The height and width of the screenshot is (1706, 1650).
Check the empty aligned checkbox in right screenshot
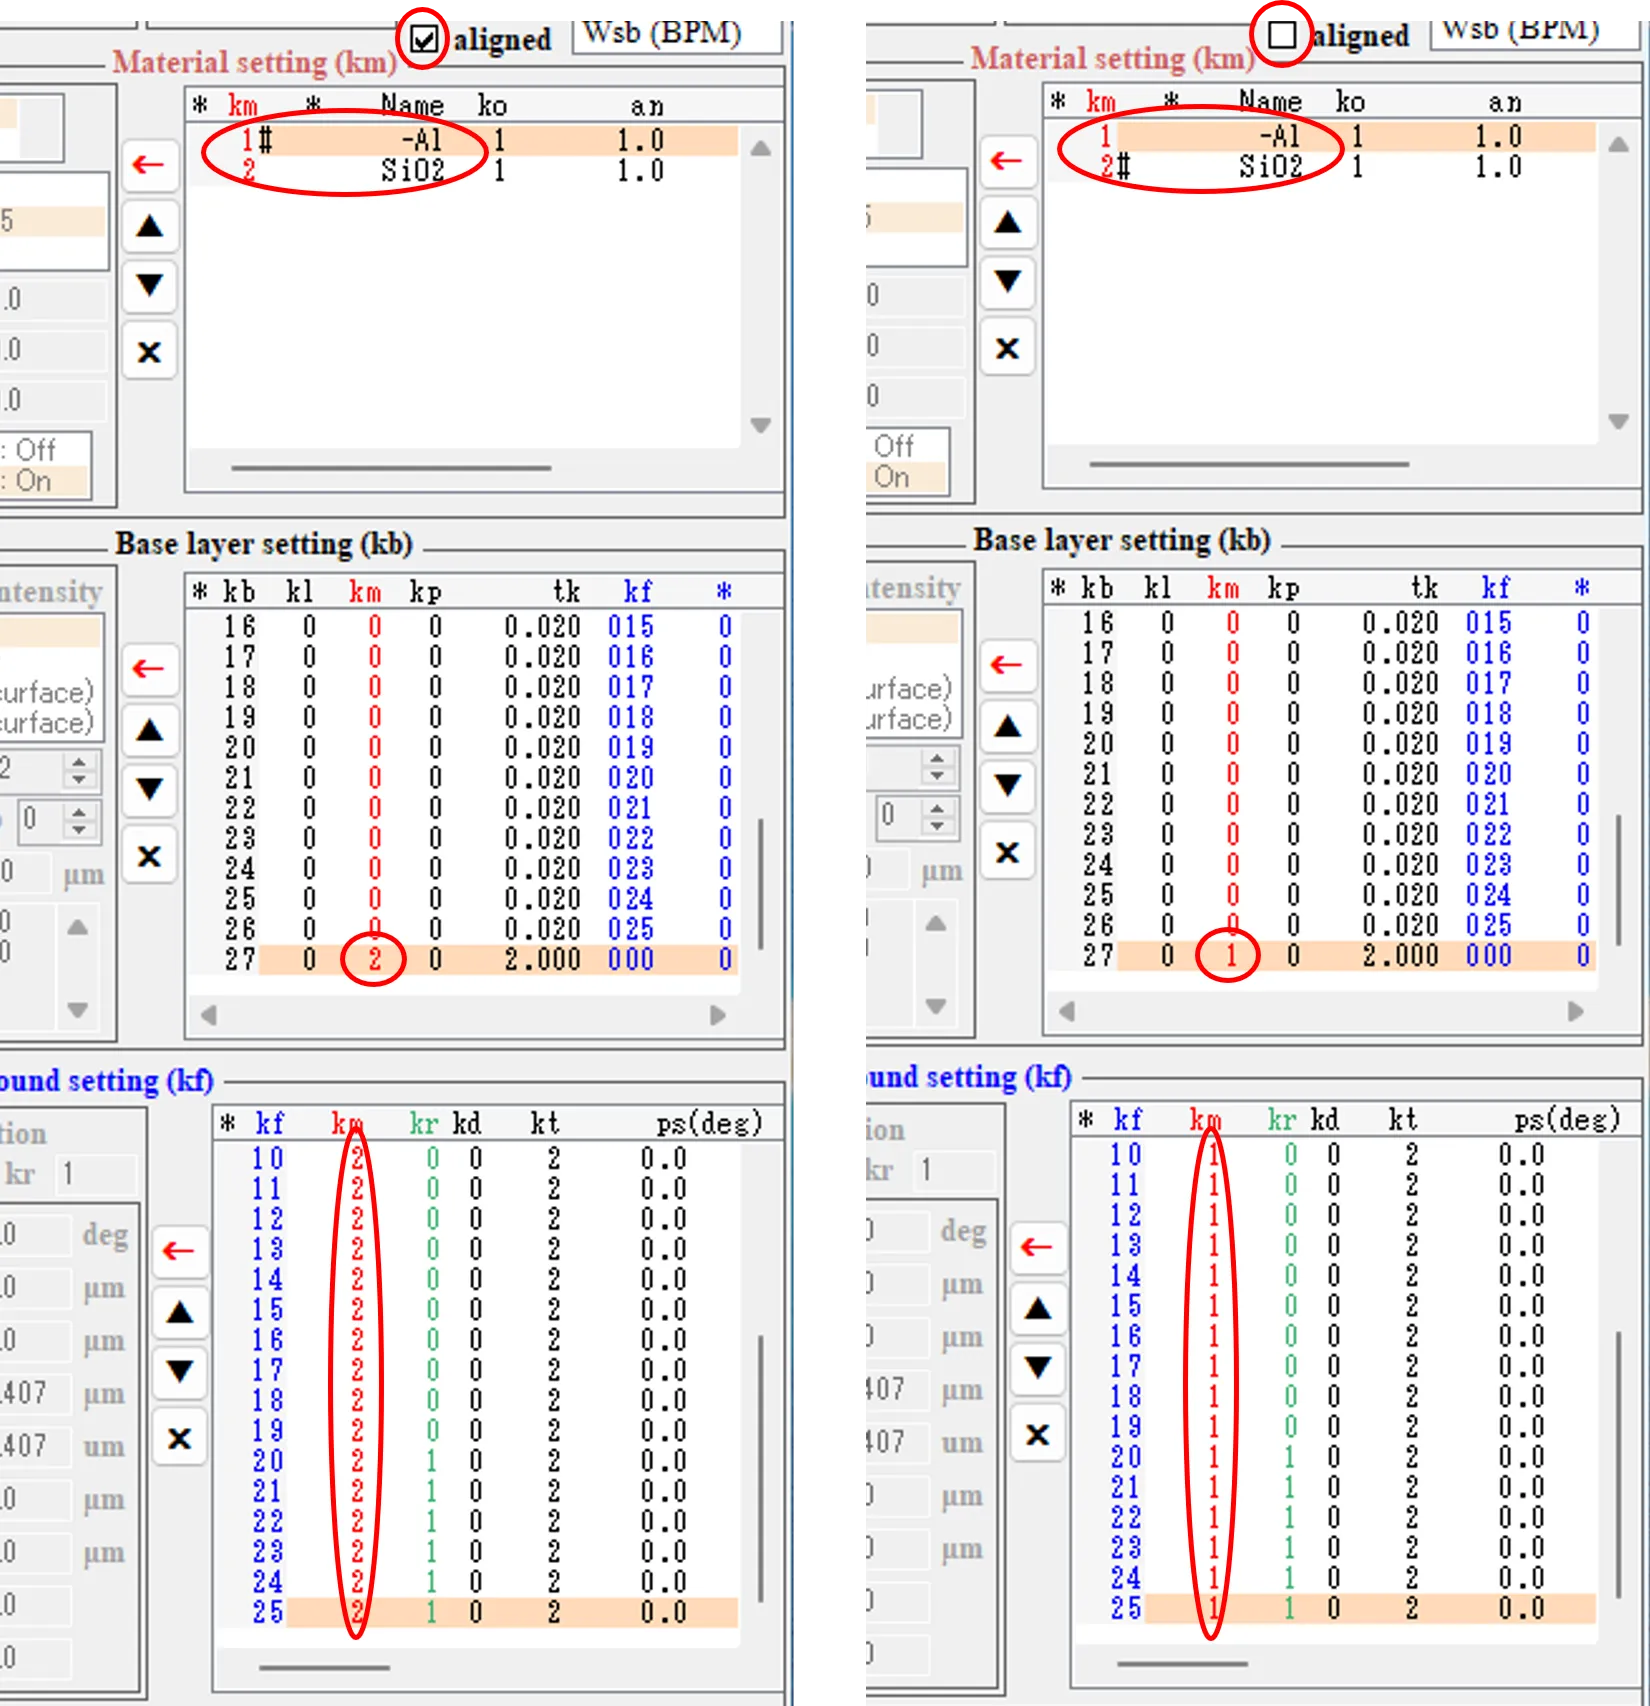click(1282, 36)
